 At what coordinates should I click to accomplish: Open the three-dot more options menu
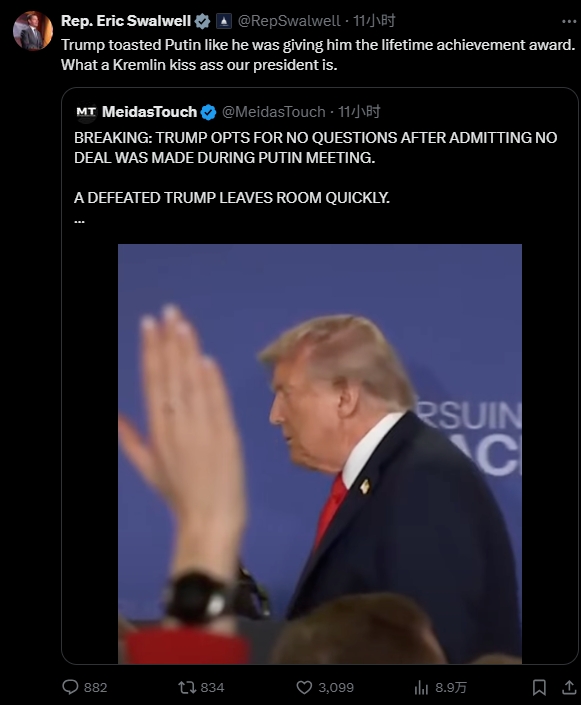(569, 21)
